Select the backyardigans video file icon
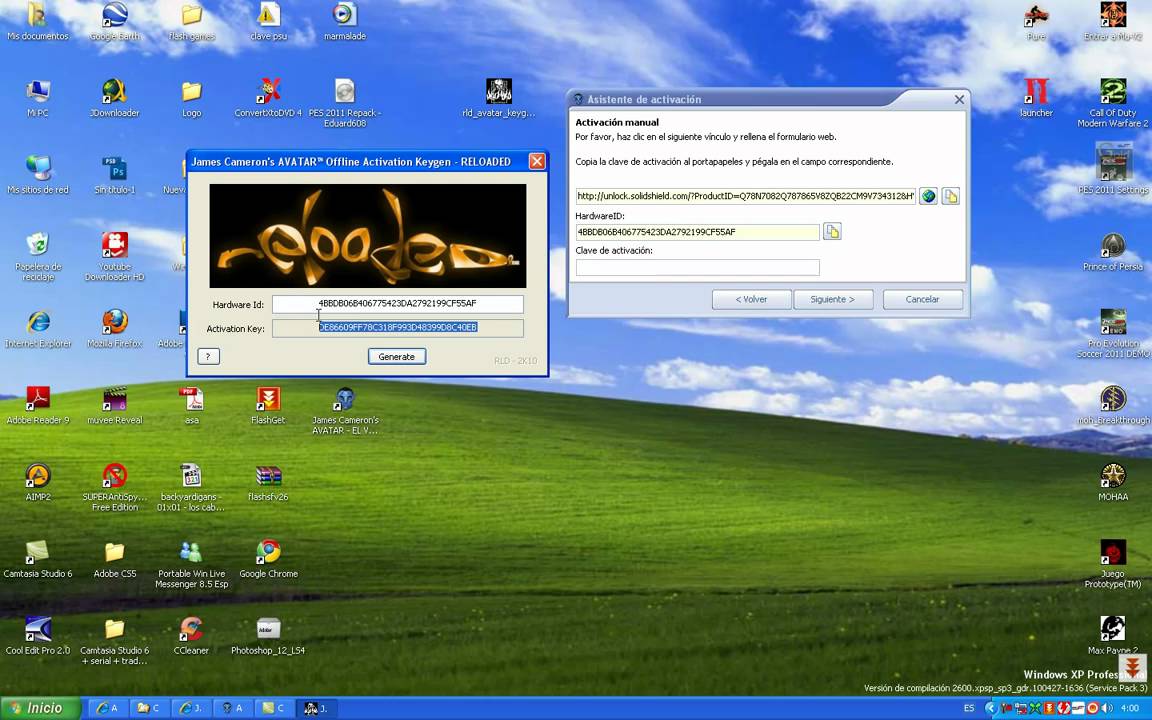1152x720 pixels. click(191, 487)
